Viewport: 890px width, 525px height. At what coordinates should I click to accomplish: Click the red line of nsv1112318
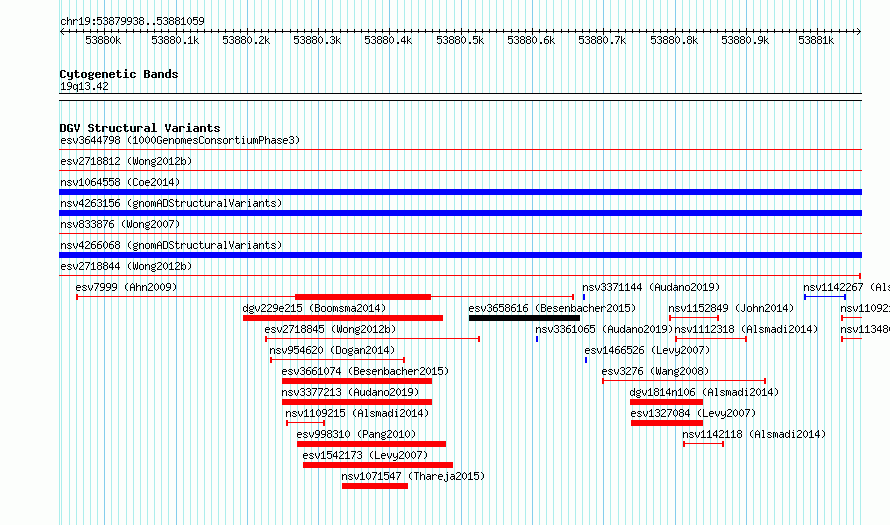(x=711, y=339)
